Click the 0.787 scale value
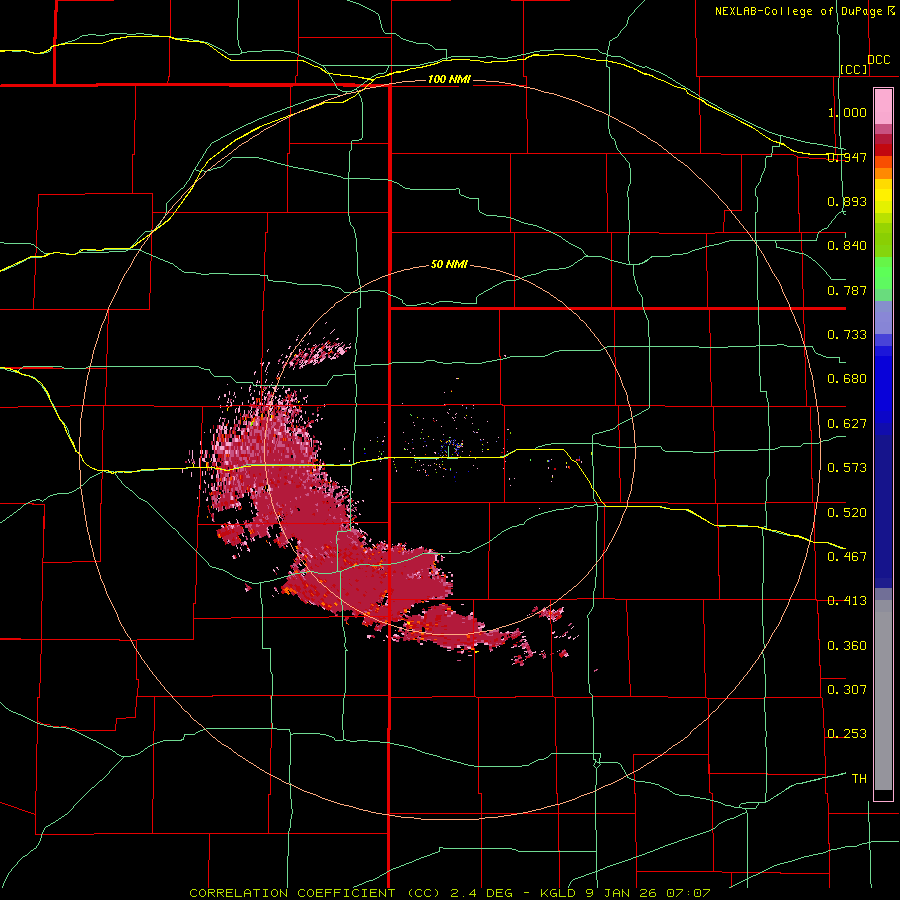Viewport: 900px width, 900px height. point(847,290)
